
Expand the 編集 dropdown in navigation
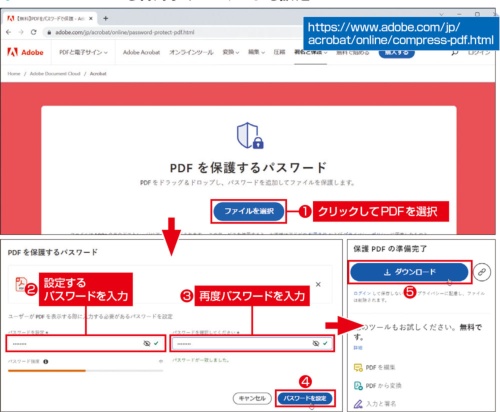pyautogui.click(x=256, y=52)
